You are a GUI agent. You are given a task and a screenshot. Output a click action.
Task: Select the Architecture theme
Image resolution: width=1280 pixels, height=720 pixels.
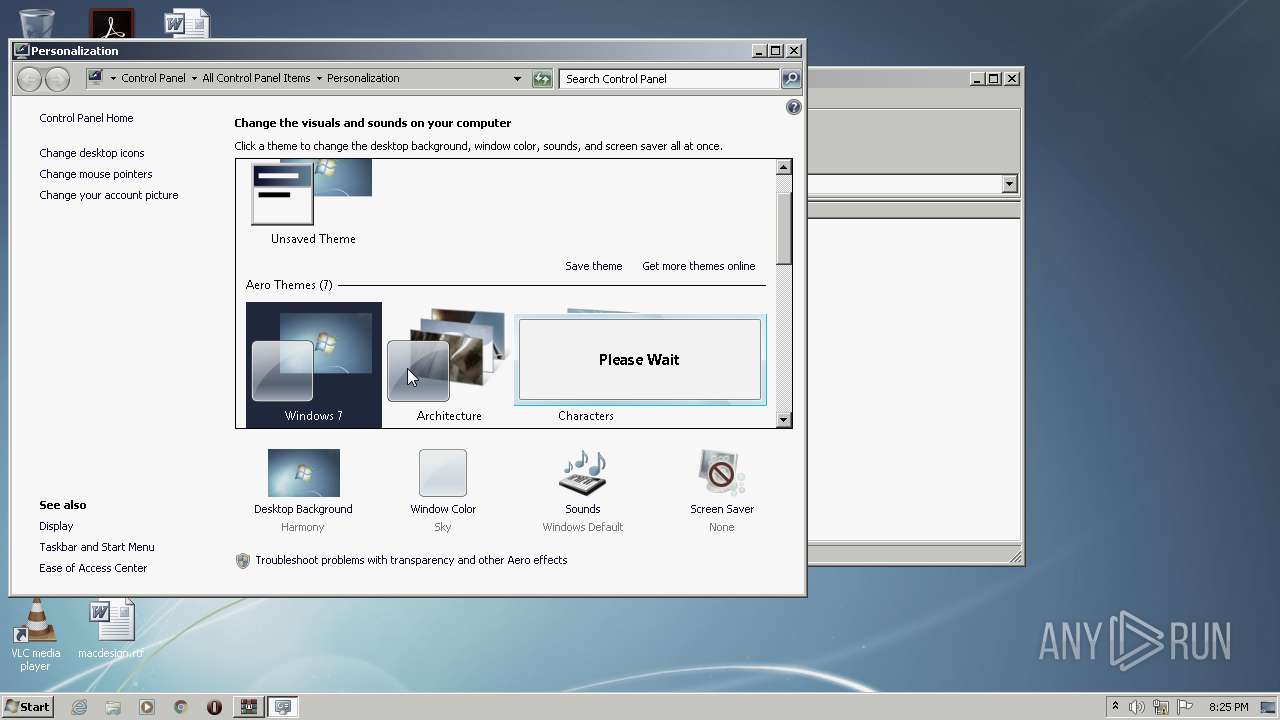[x=448, y=364]
